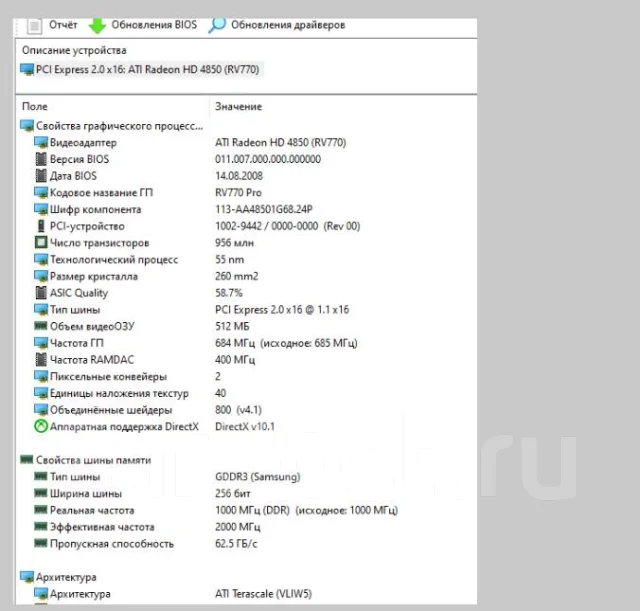640x611 pixels.
Task: Select value 011.007.000.000.000000
Action: (x=268, y=159)
